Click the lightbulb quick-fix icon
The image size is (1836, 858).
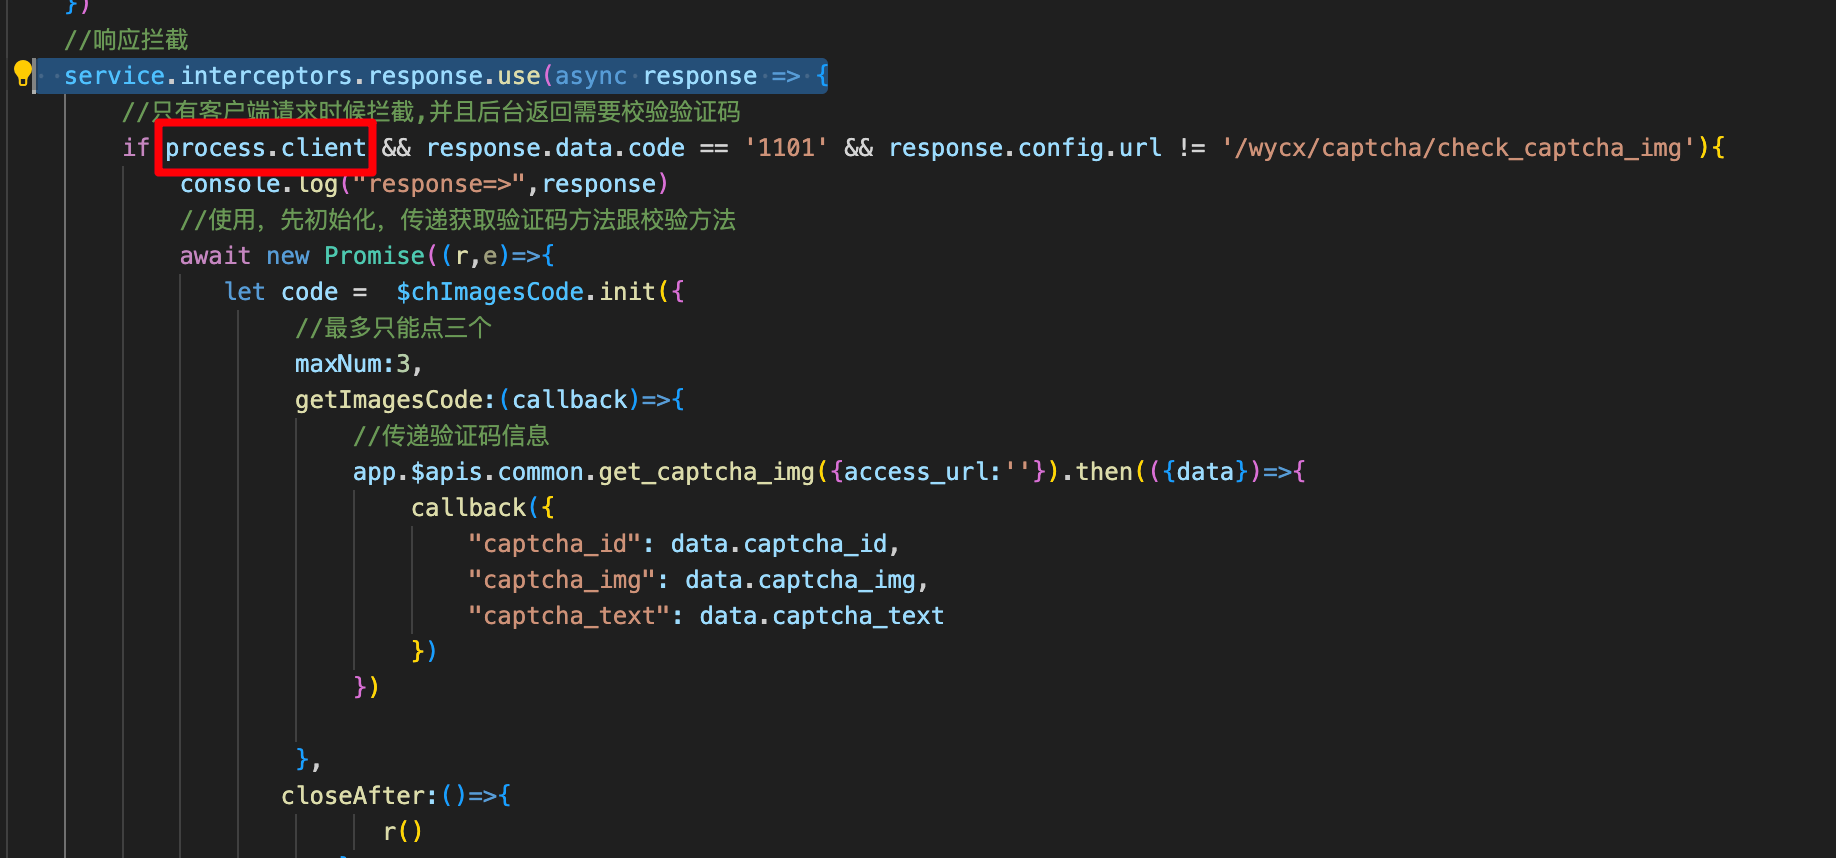pyautogui.click(x=22, y=73)
